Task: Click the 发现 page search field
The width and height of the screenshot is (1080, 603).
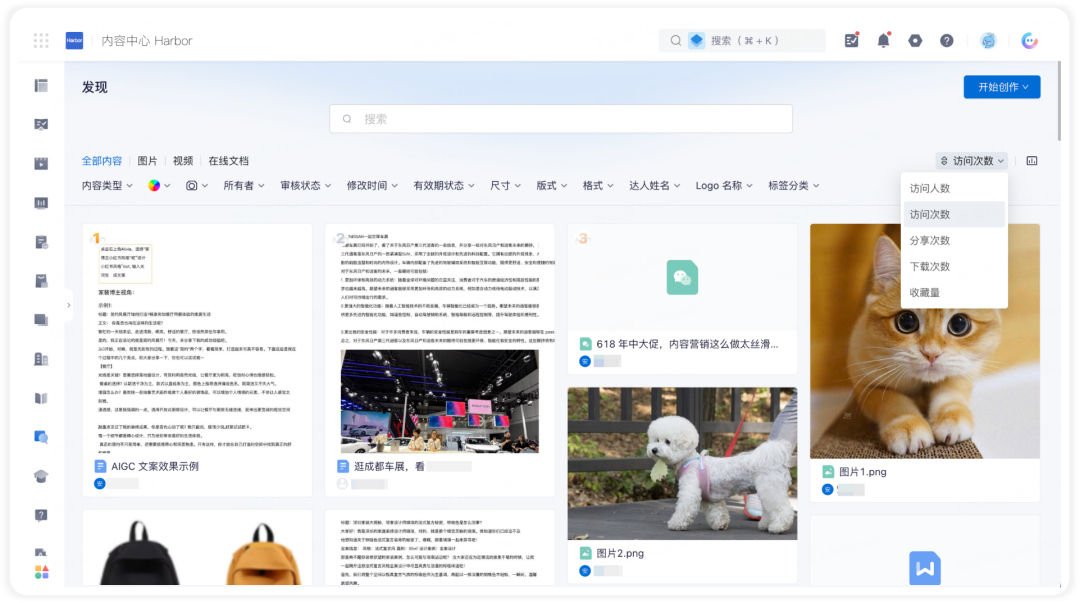Action: [x=561, y=119]
